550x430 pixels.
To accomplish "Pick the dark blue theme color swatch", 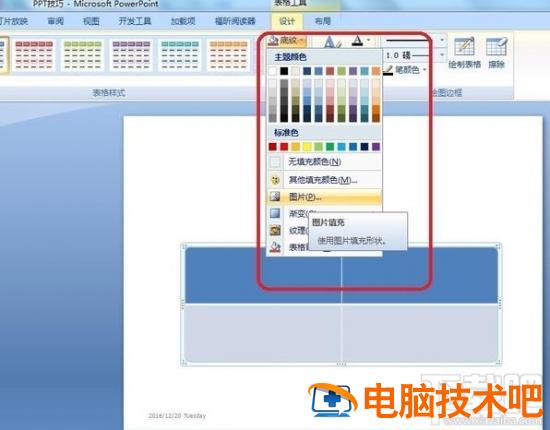I will point(307,71).
